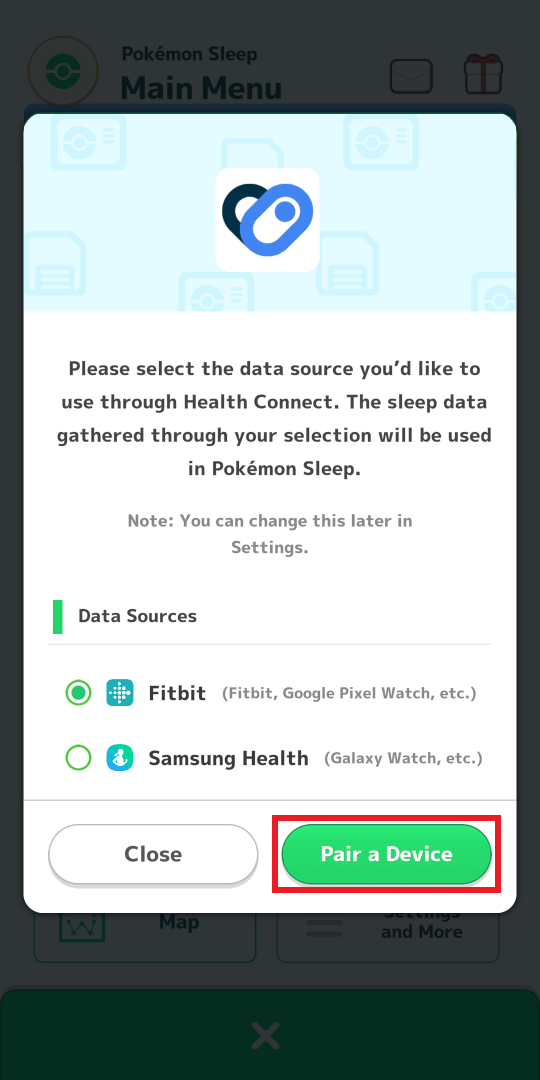Image resolution: width=540 pixels, height=1080 pixels.
Task: Tap the Health Connect logo icon
Action: point(267,220)
